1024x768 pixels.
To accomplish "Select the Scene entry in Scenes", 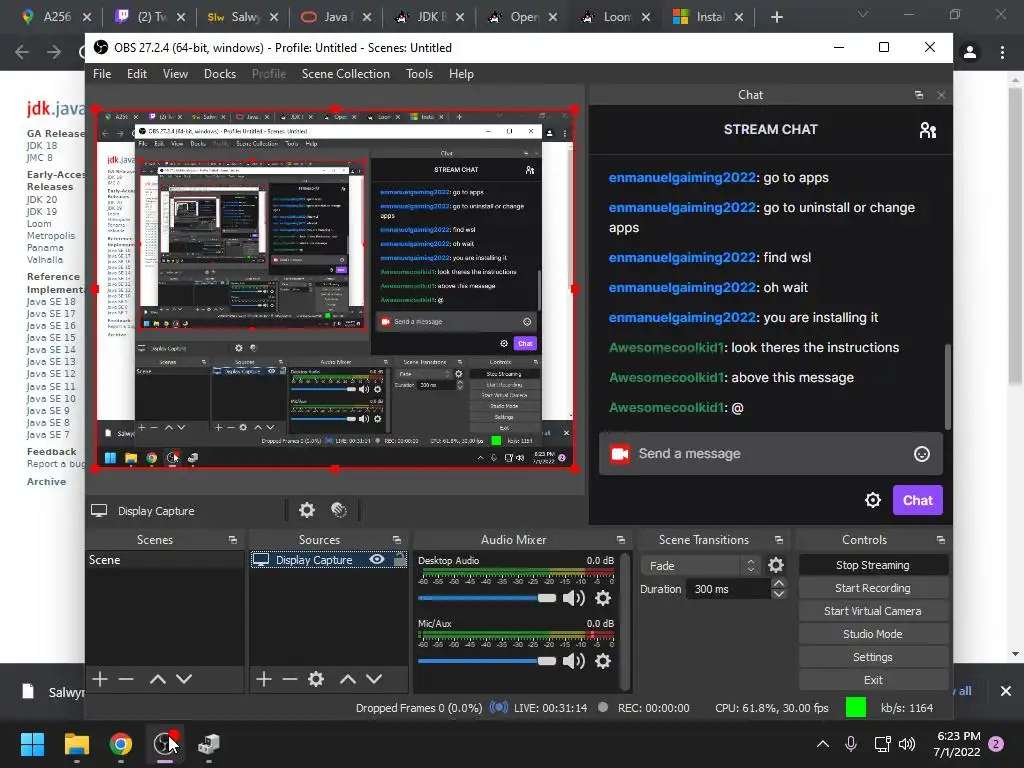I will (165, 560).
